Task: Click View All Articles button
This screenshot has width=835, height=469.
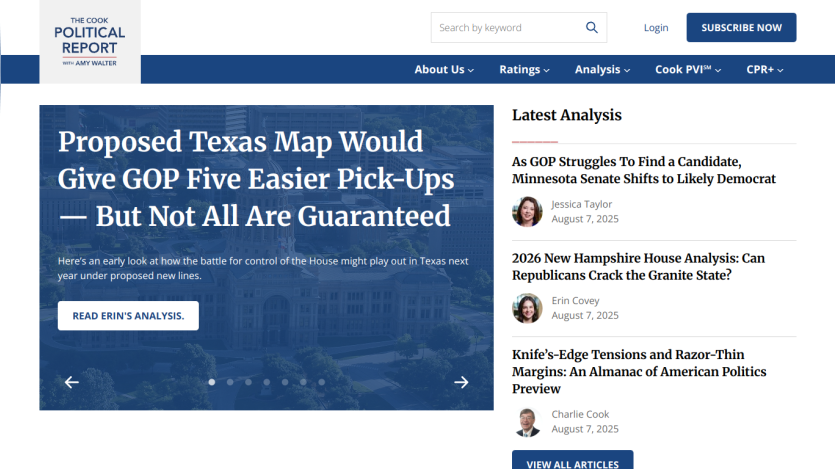Action: pyautogui.click(x=572, y=461)
